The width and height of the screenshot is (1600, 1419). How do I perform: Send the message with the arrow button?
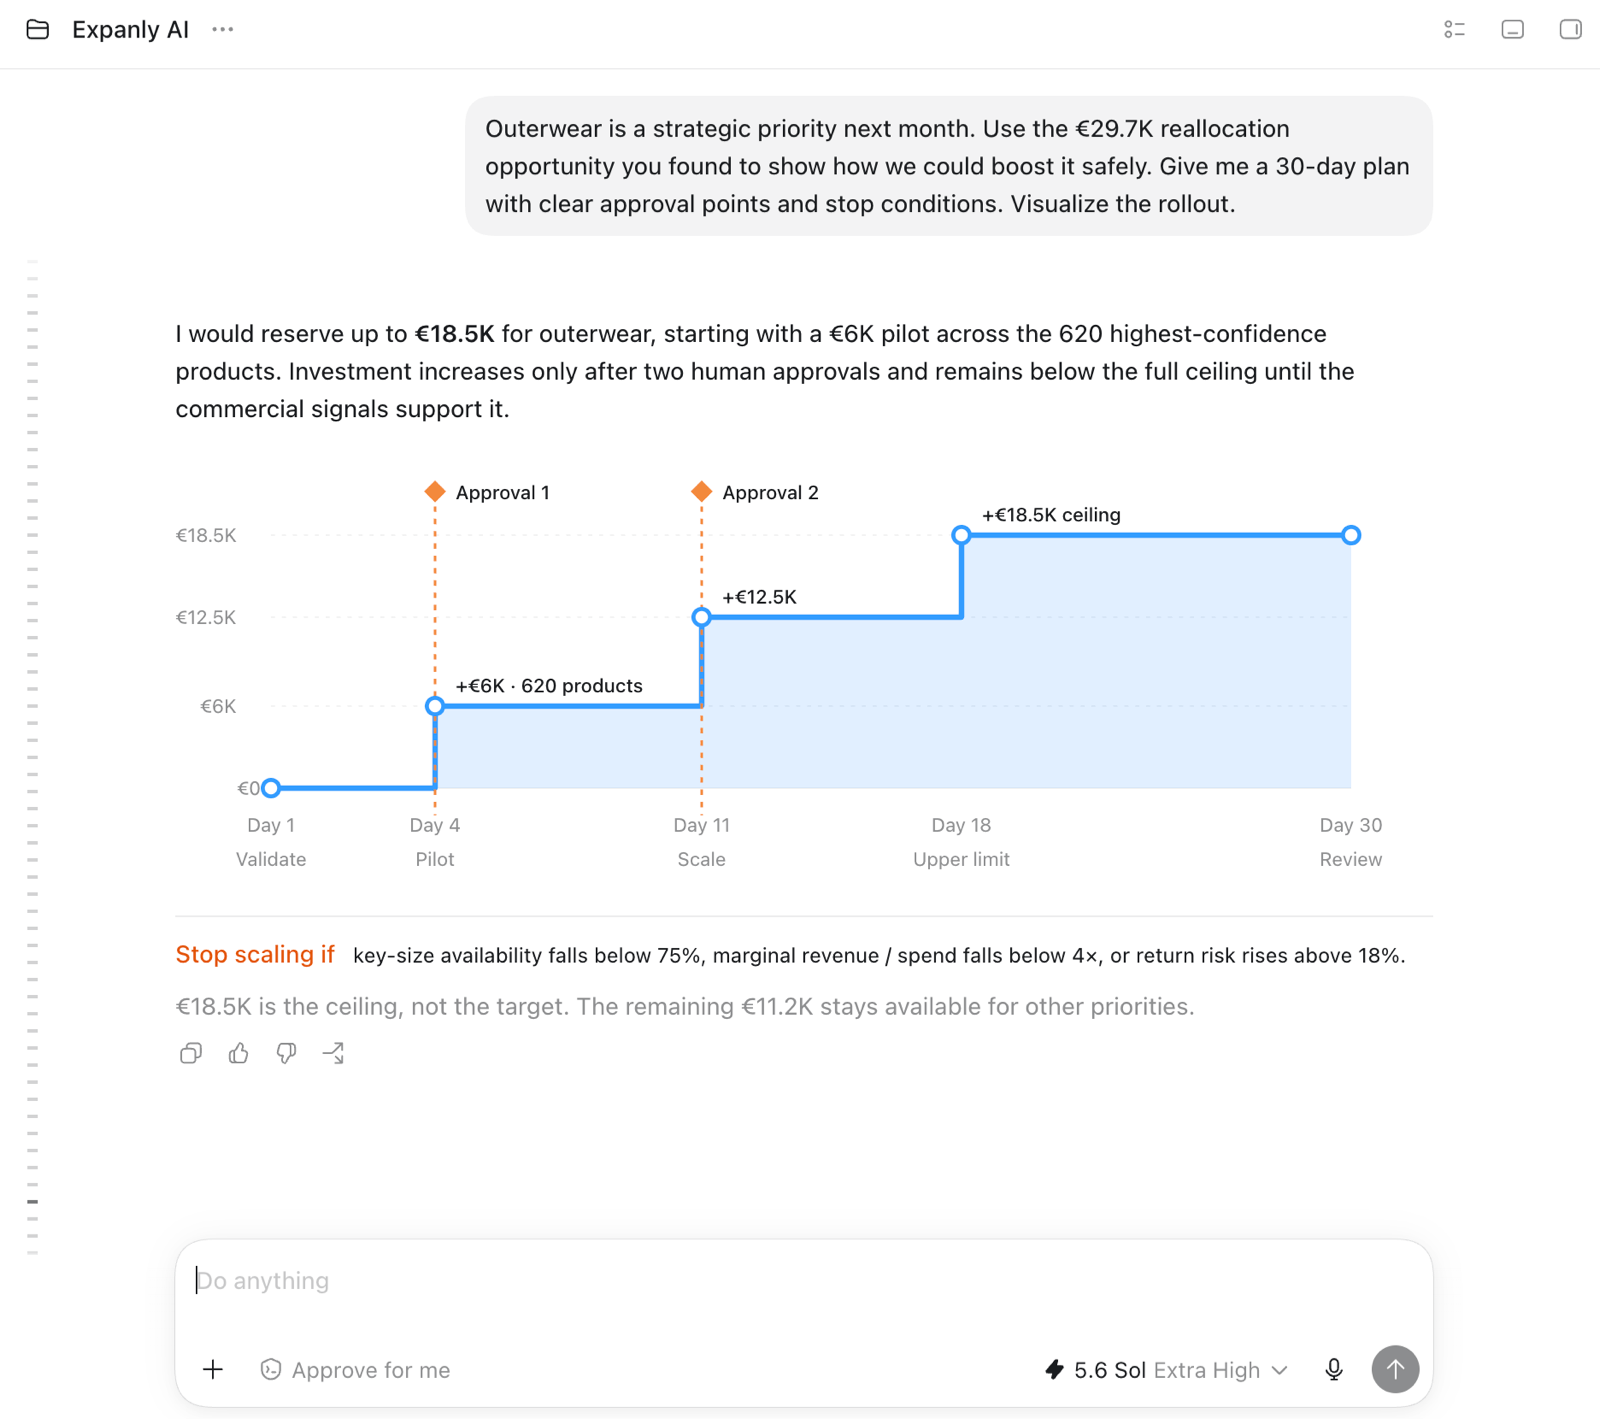point(1395,1369)
